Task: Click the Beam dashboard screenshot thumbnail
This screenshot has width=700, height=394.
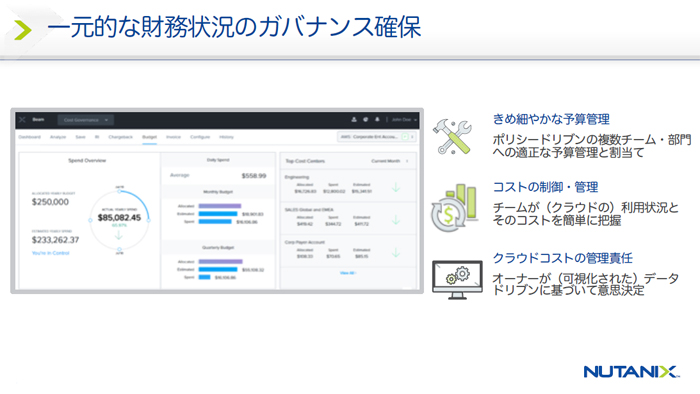Action: (x=217, y=201)
